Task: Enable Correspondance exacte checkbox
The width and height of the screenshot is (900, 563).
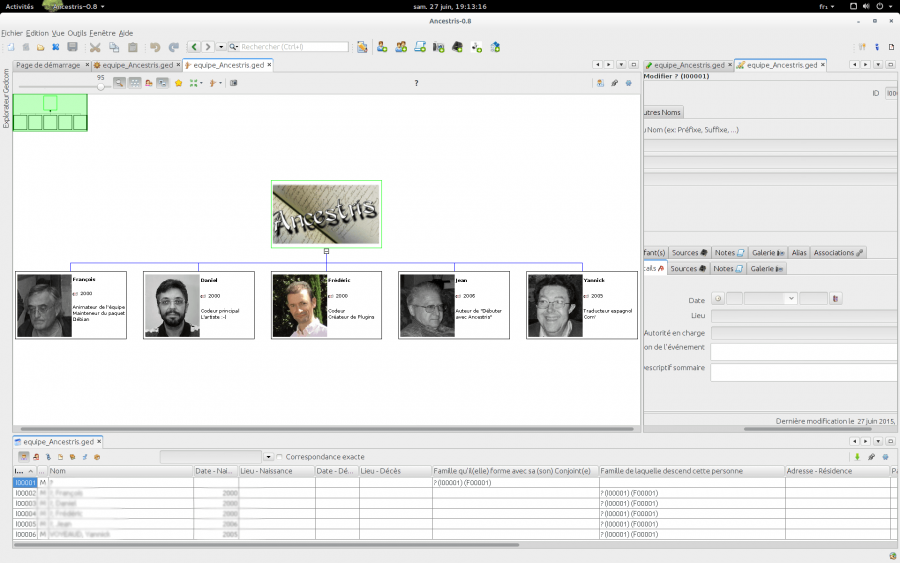Action: point(280,457)
